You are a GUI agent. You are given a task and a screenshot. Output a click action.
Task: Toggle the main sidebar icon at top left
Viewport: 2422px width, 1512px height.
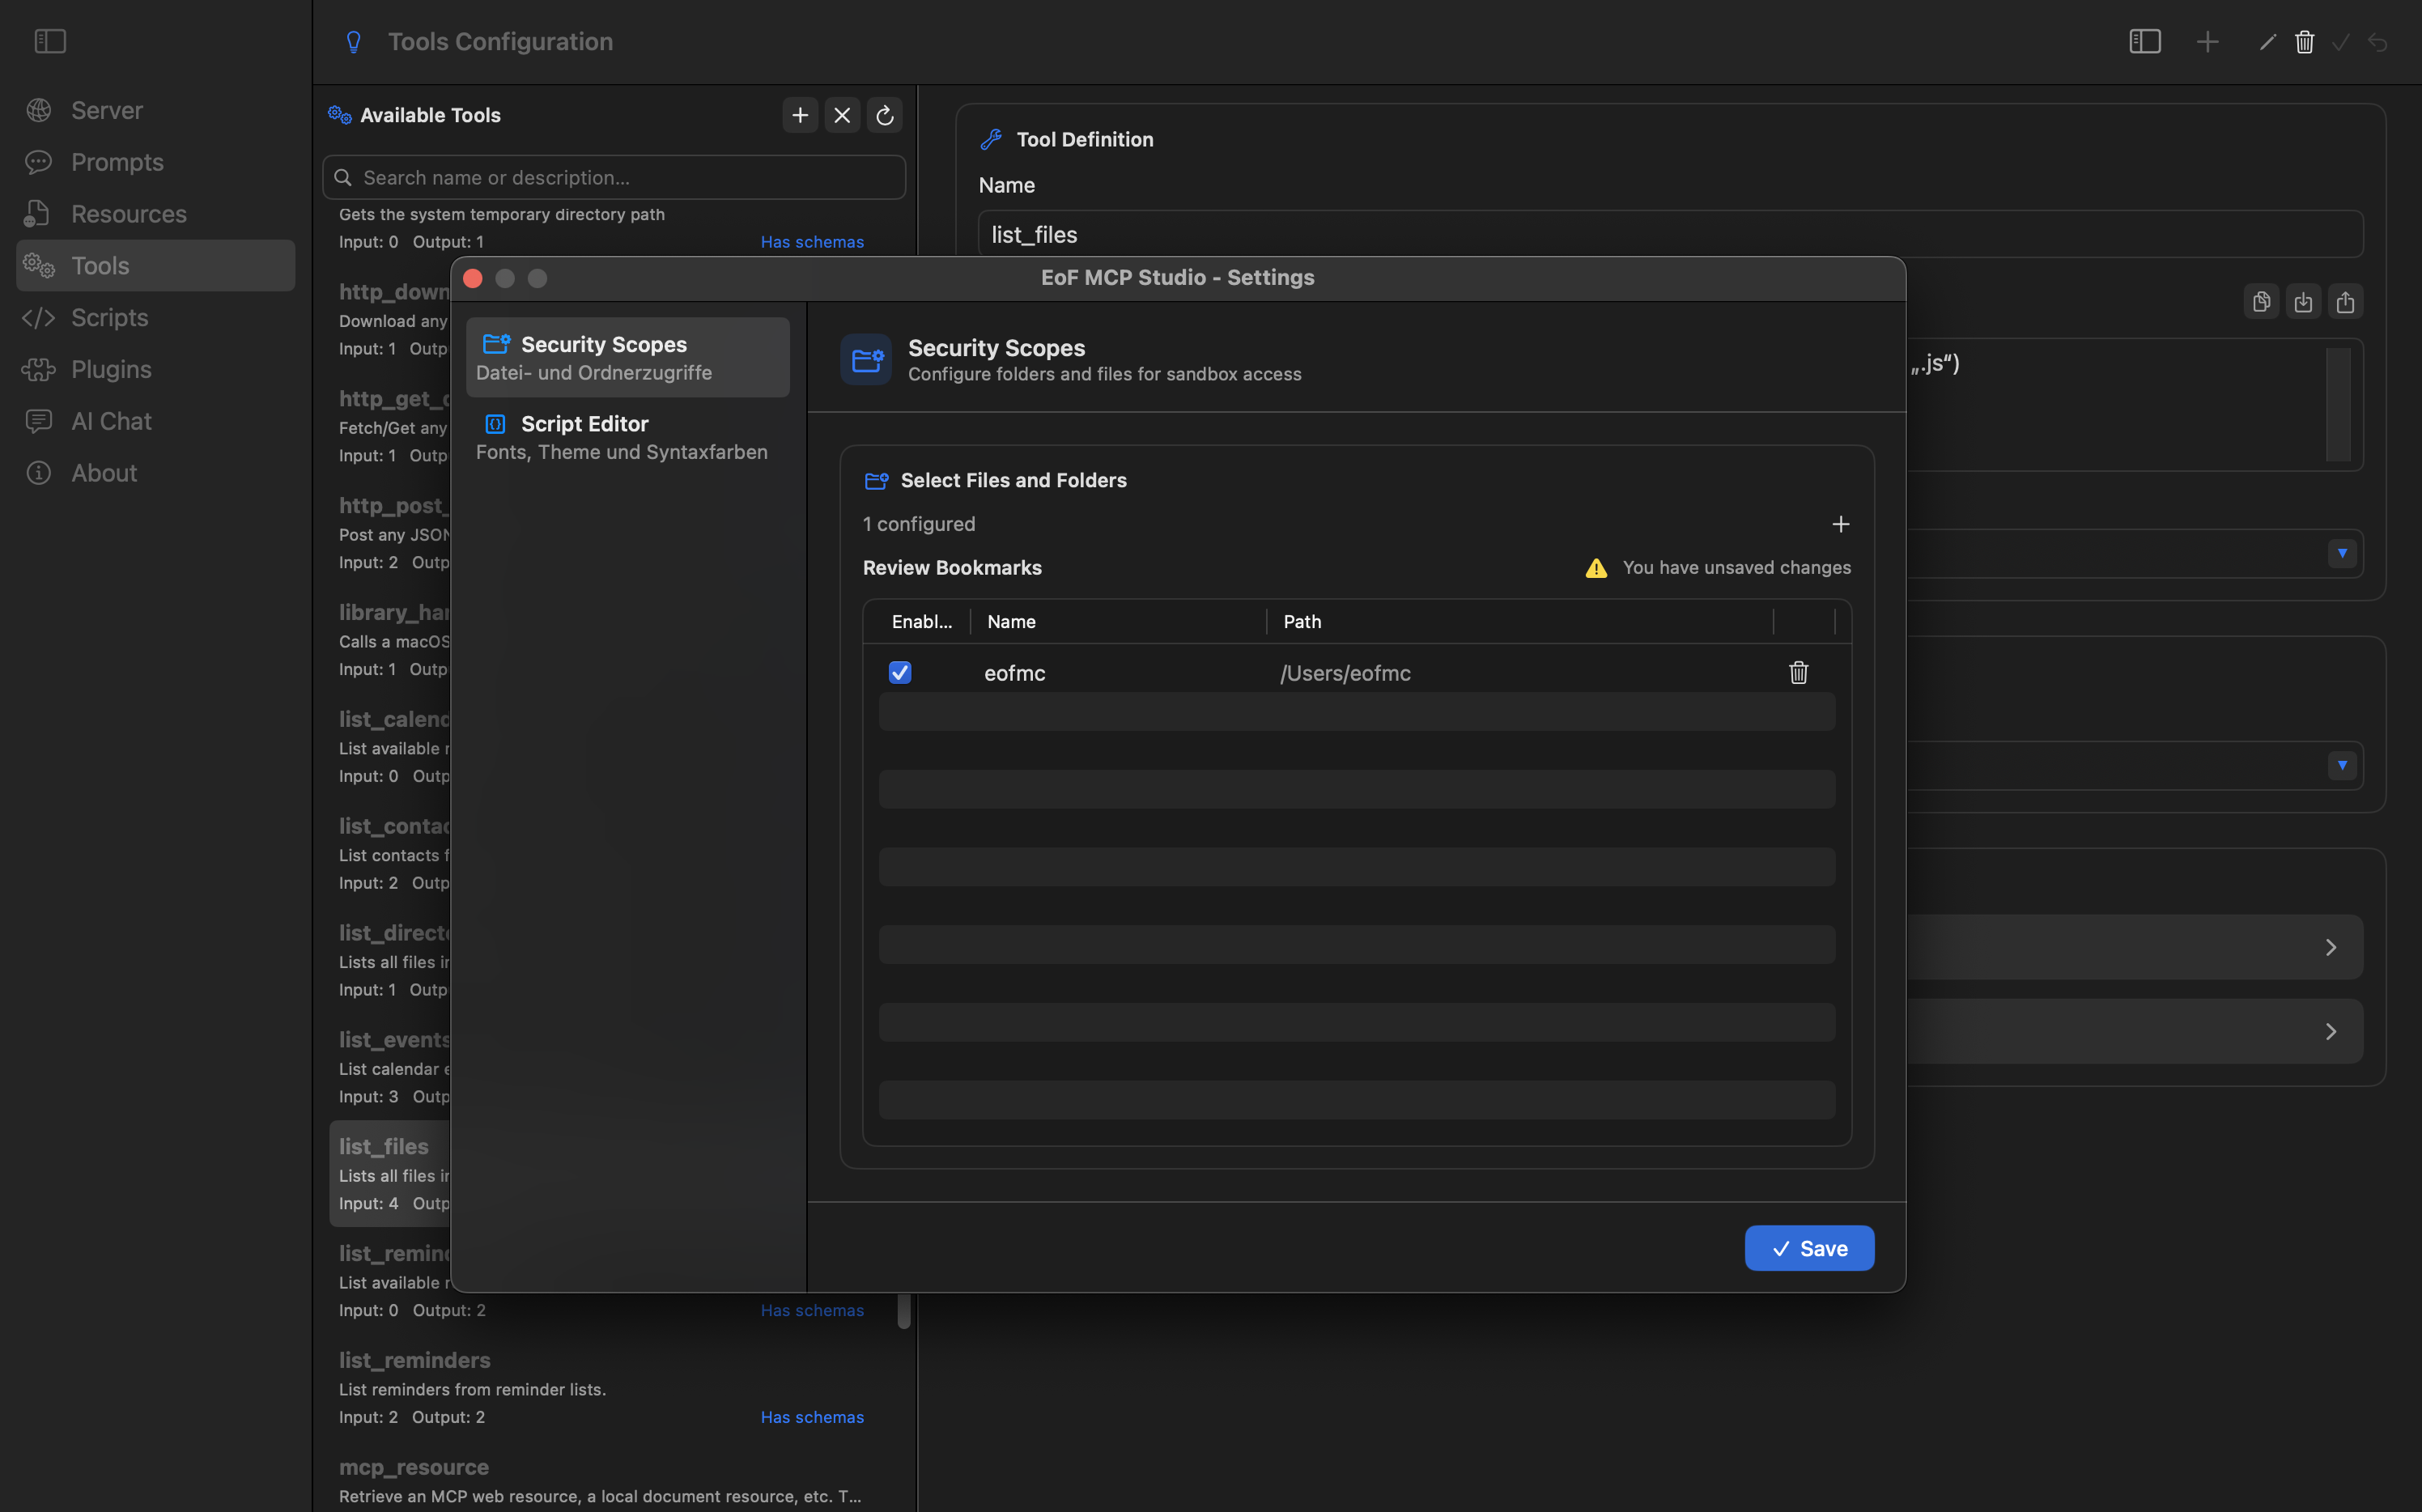(50, 41)
